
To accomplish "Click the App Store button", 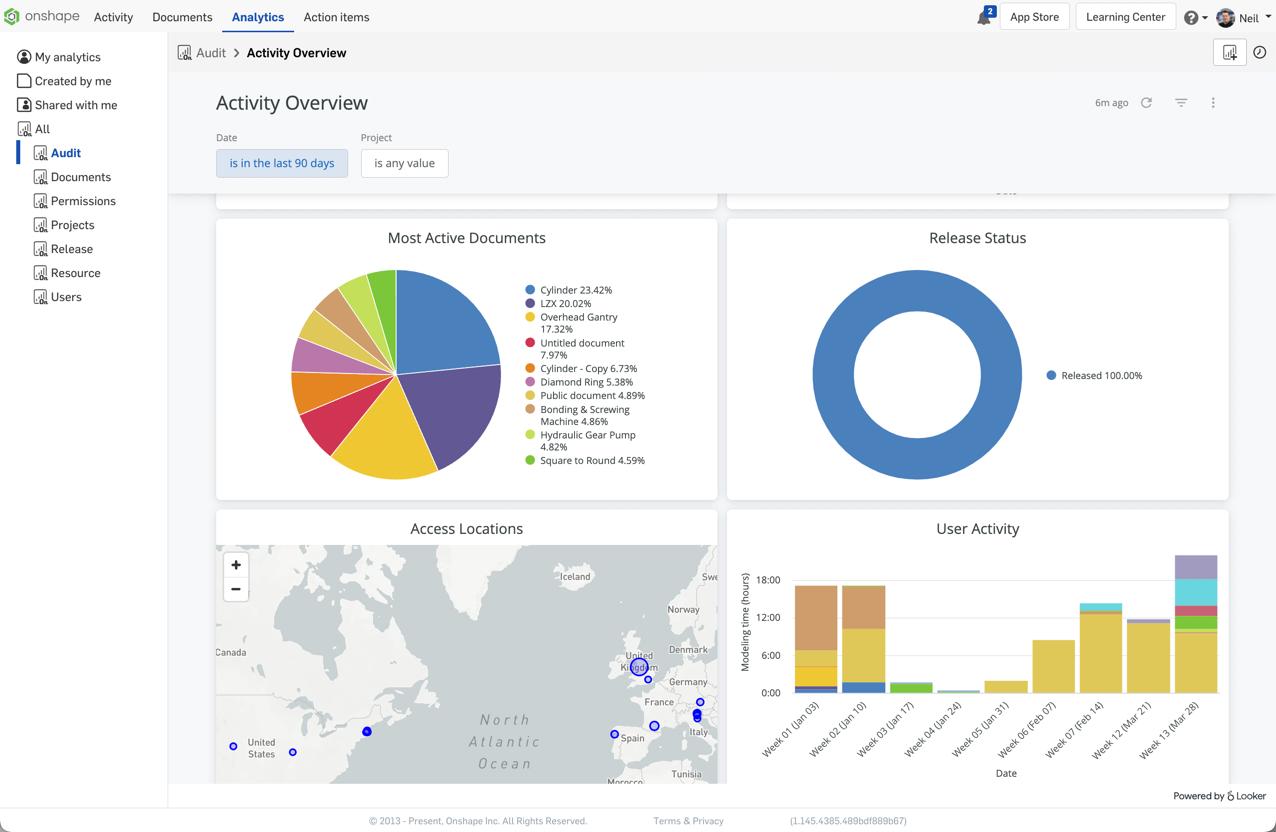I will 1034,17.
